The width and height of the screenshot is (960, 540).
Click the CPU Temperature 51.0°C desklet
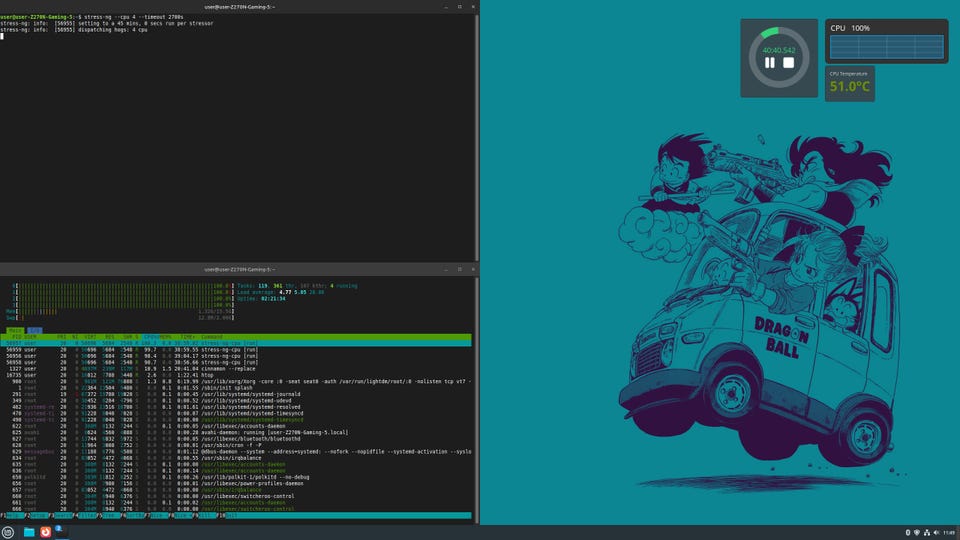click(849, 84)
